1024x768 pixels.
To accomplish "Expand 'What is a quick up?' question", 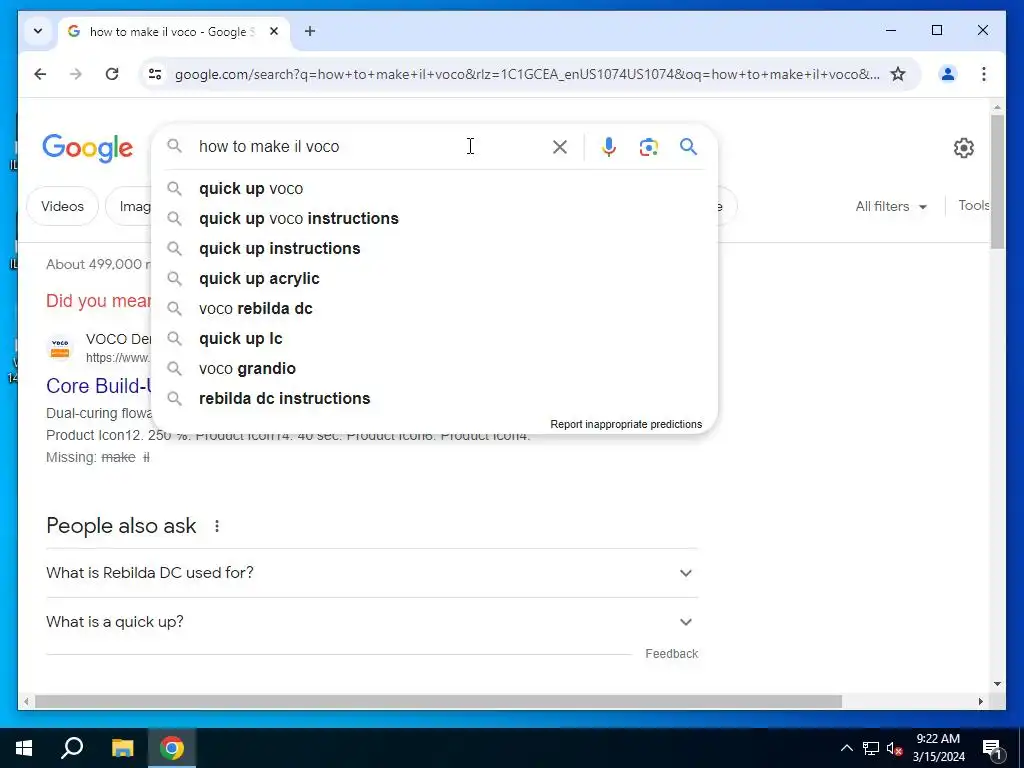I will click(372, 622).
